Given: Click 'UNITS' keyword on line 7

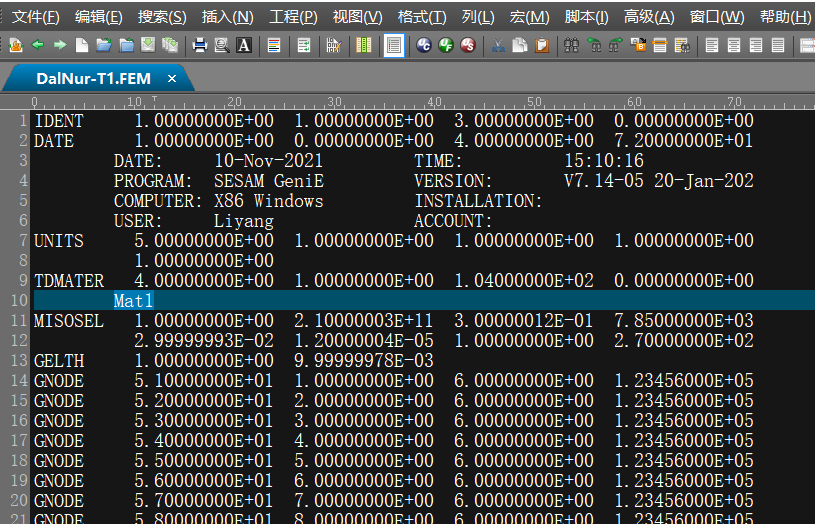Looking at the screenshot, I should tap(59, 241).
